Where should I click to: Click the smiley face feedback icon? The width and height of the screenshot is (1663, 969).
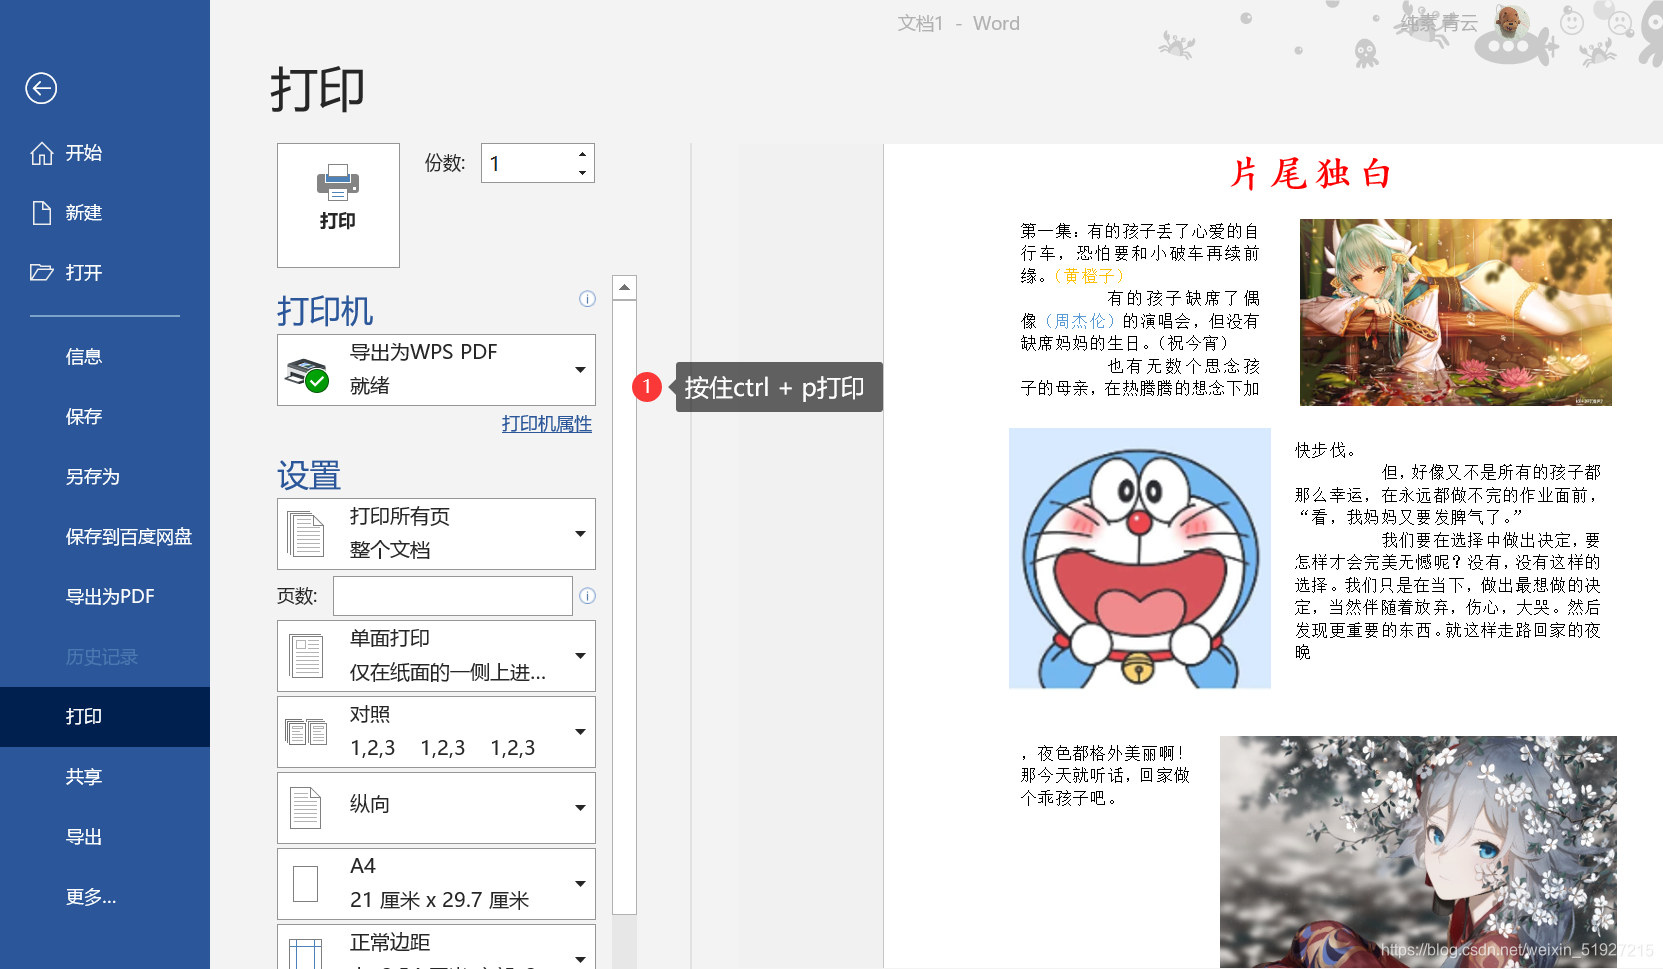pyautogui.click(x=1572, y=21)
